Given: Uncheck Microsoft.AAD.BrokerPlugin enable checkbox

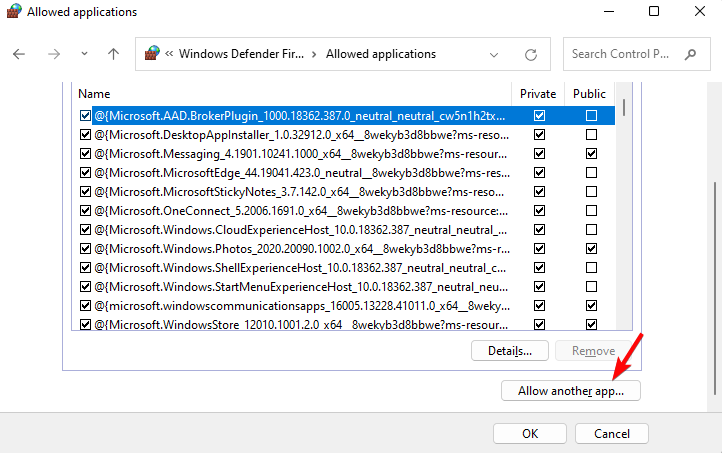Looking at the screenshot, I should pyautogui.click(x=85, y=115).
